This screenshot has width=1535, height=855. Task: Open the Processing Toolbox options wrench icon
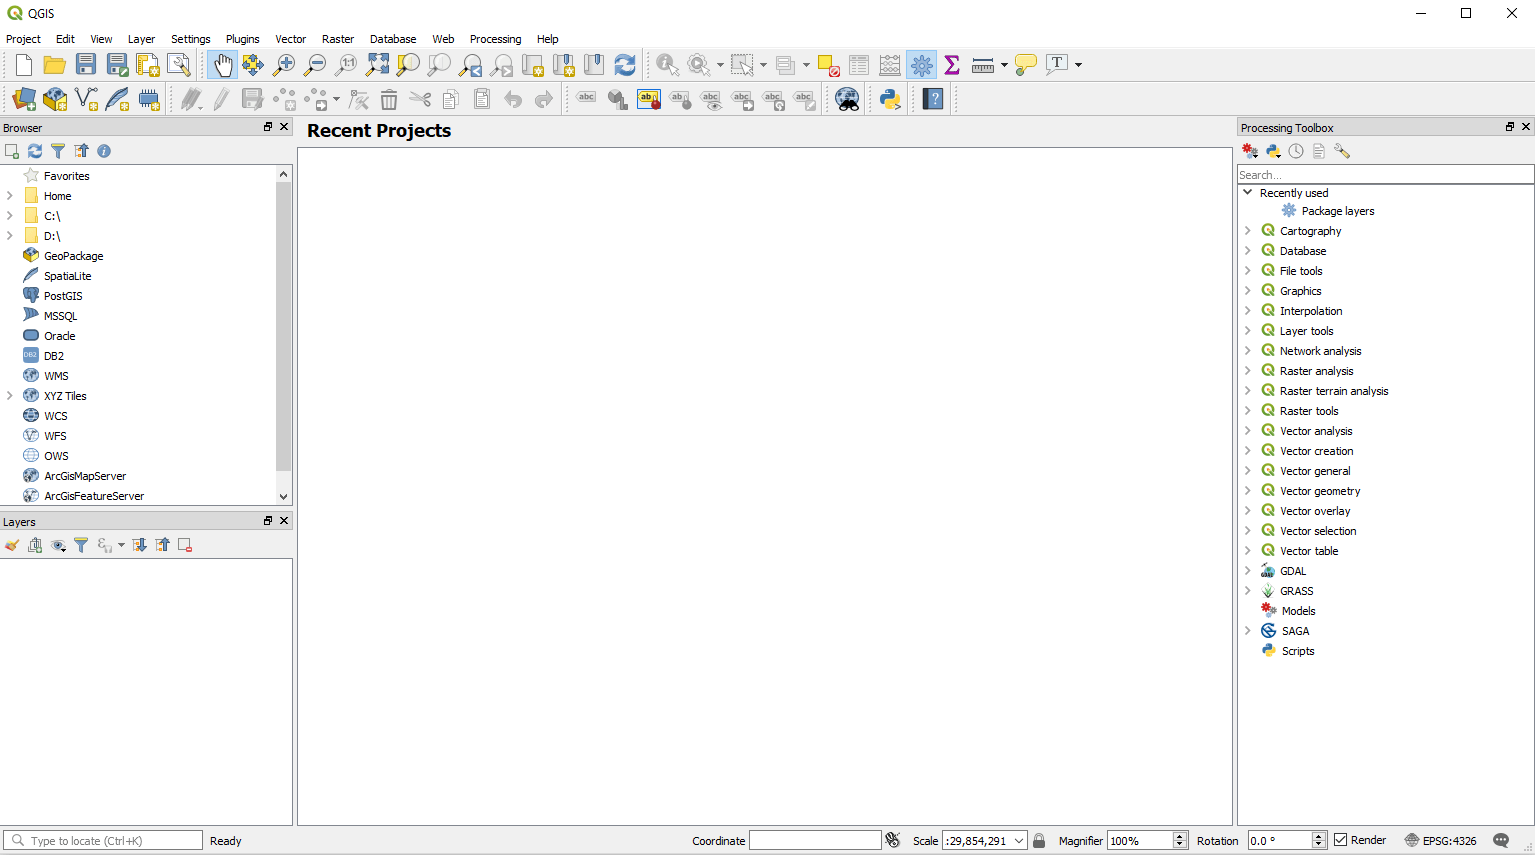point(1342,151)
